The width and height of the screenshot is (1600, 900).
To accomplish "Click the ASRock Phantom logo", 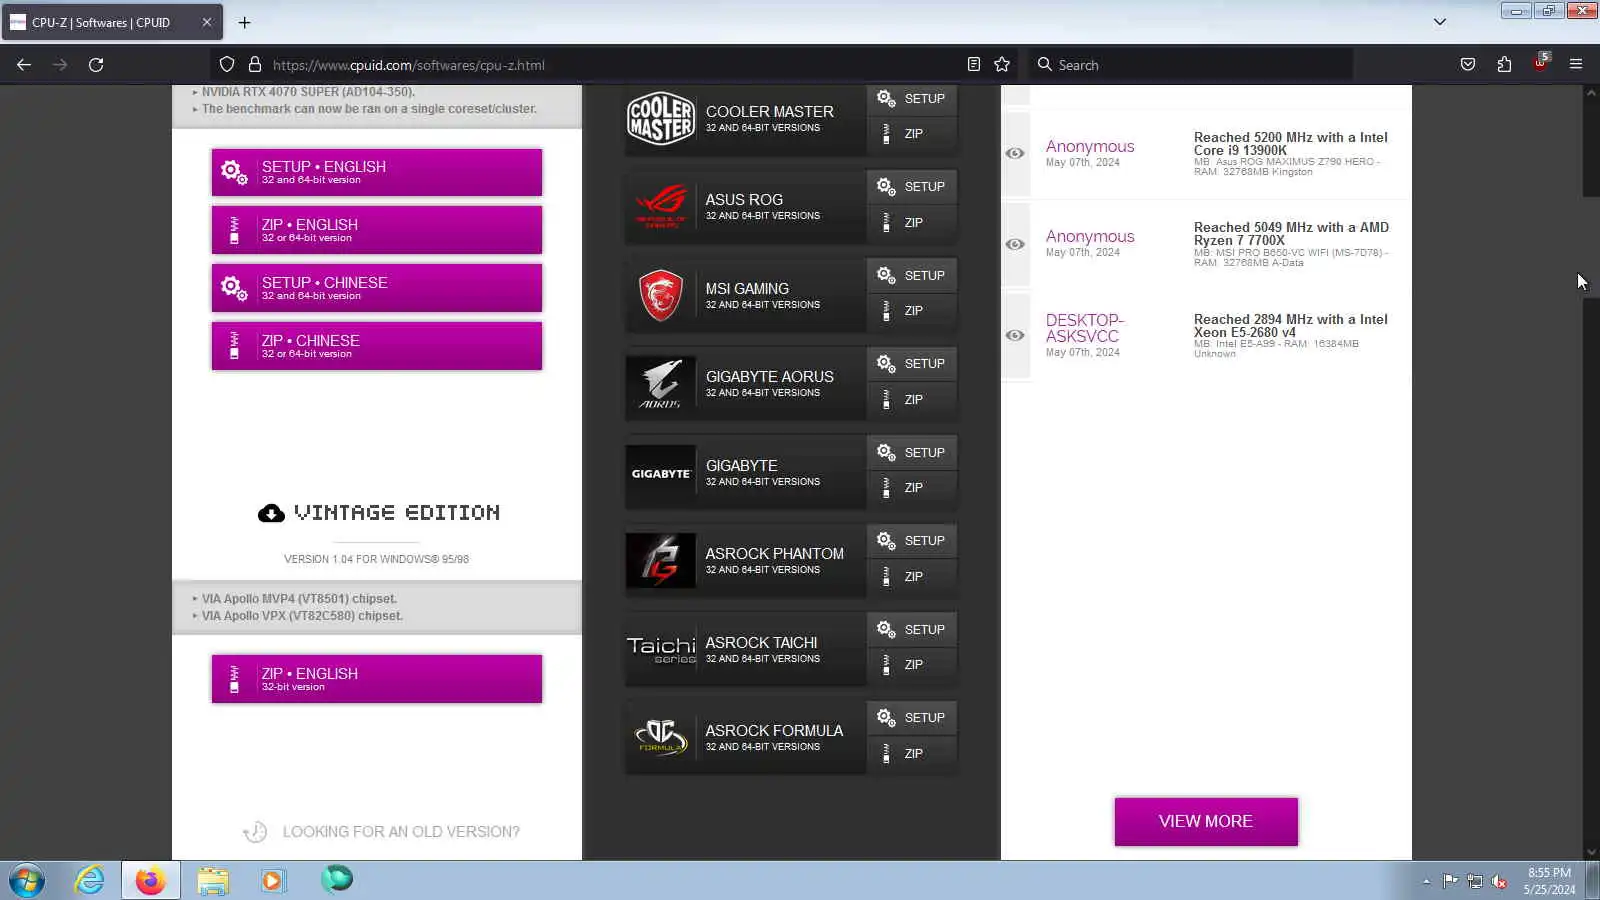I will [x=661, y=561].
